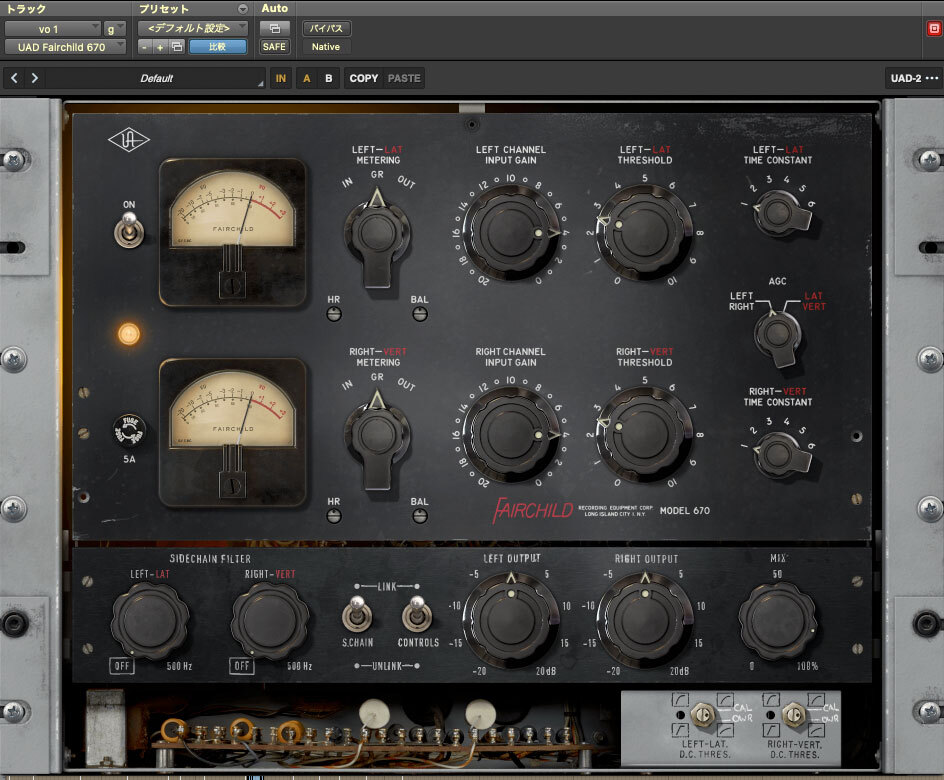Click the Universal Audio diamond logo
Viewport: 944px width, 780px height.
(x=128, y=141)
